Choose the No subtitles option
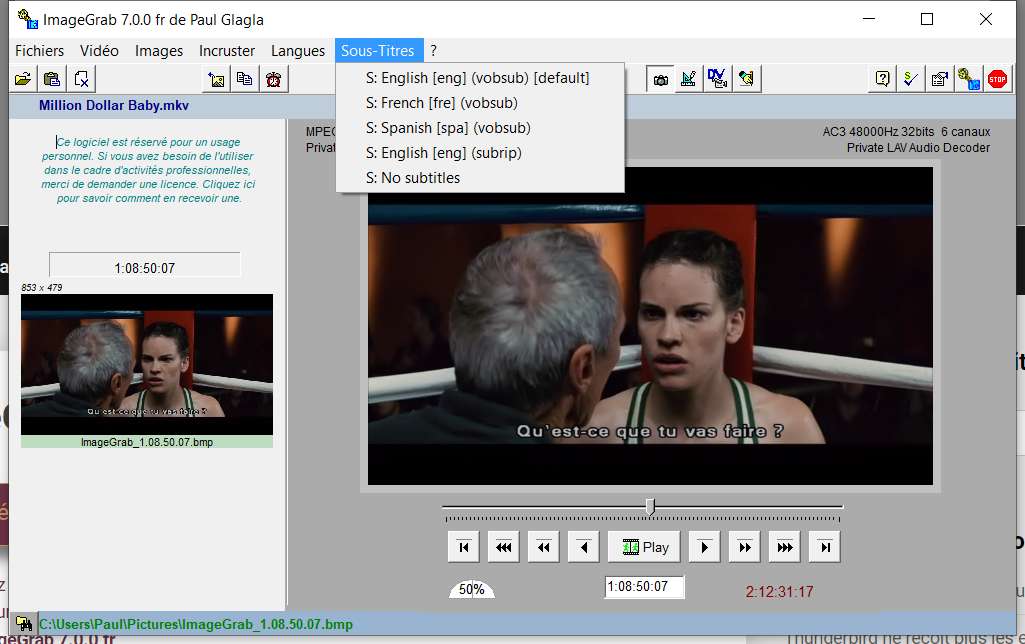1025x644 pixels. point(413,178)
